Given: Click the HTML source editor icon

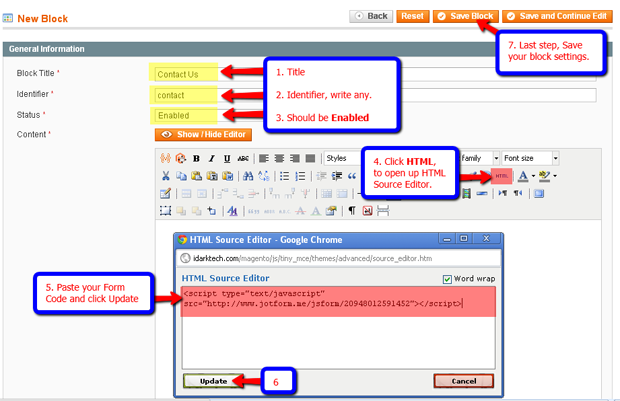Looking at the screenshot, I should (501, 176).
